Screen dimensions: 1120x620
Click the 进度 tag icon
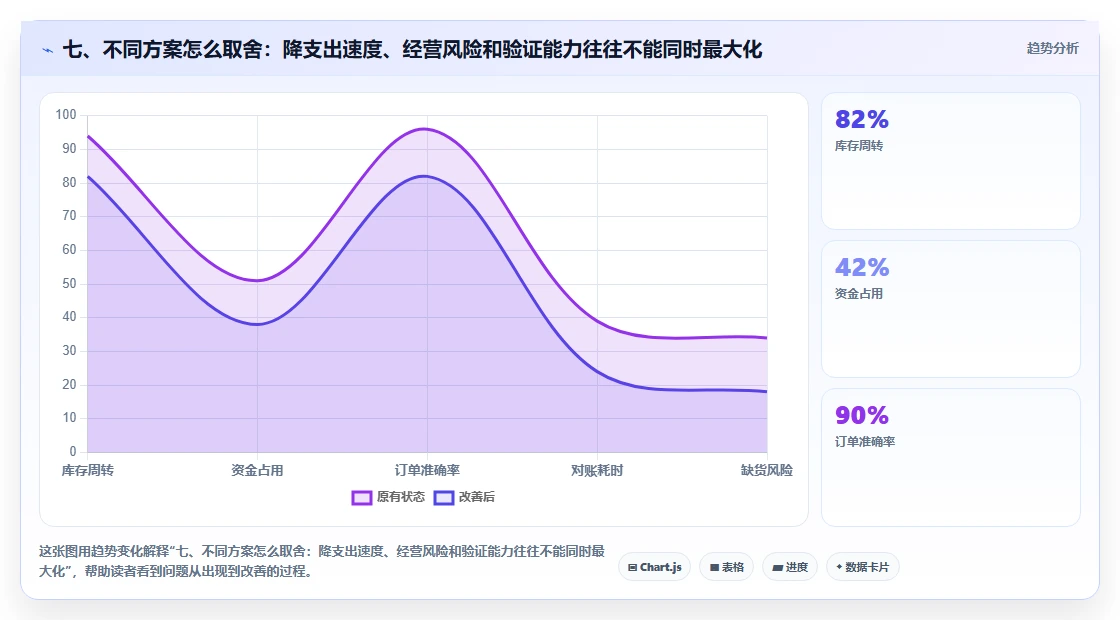pyautogui.click(x=777, y=568)
